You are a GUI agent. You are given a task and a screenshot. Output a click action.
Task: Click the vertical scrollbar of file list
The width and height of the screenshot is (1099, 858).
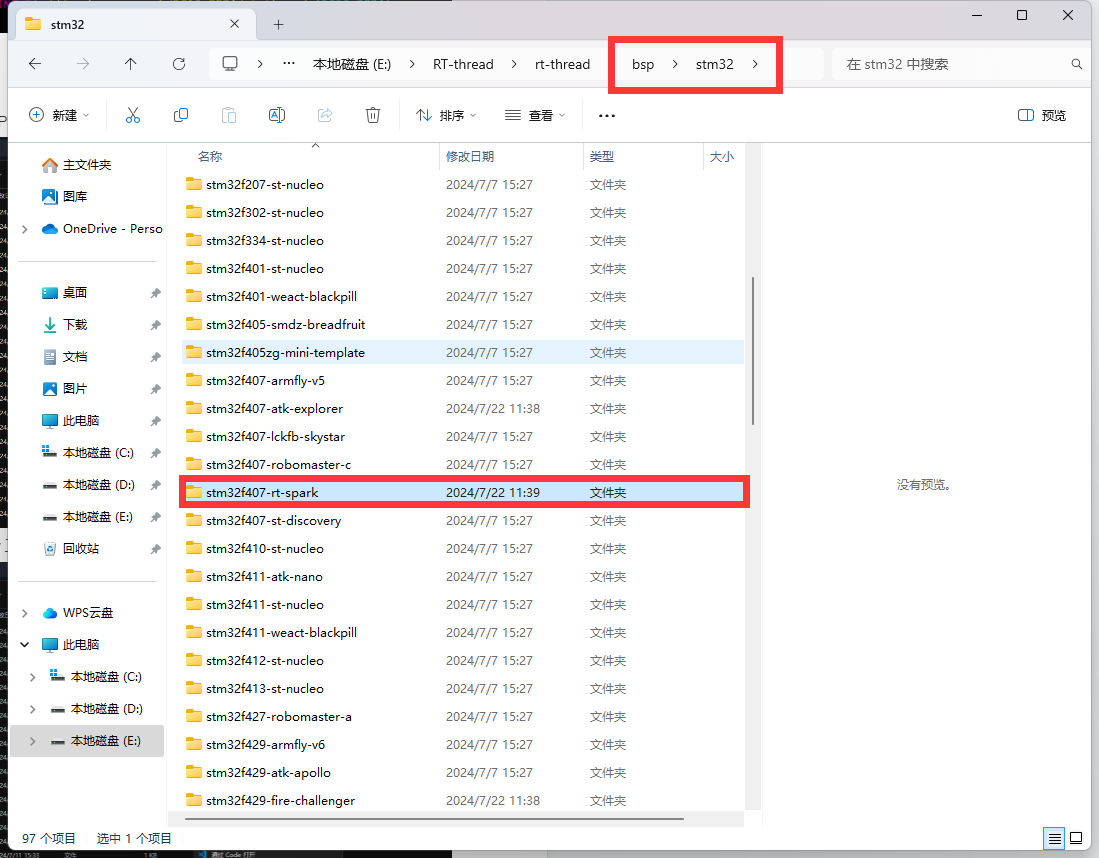(753, 350)
